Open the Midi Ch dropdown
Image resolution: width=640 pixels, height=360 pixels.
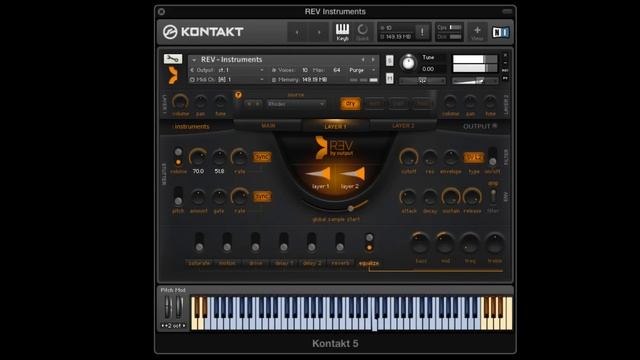227,80
